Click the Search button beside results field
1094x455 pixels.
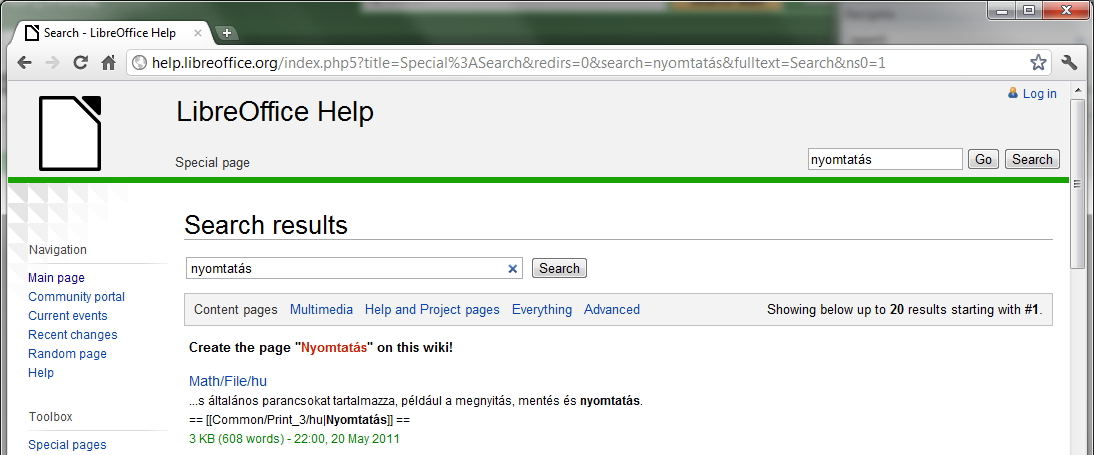click(559, 268)
